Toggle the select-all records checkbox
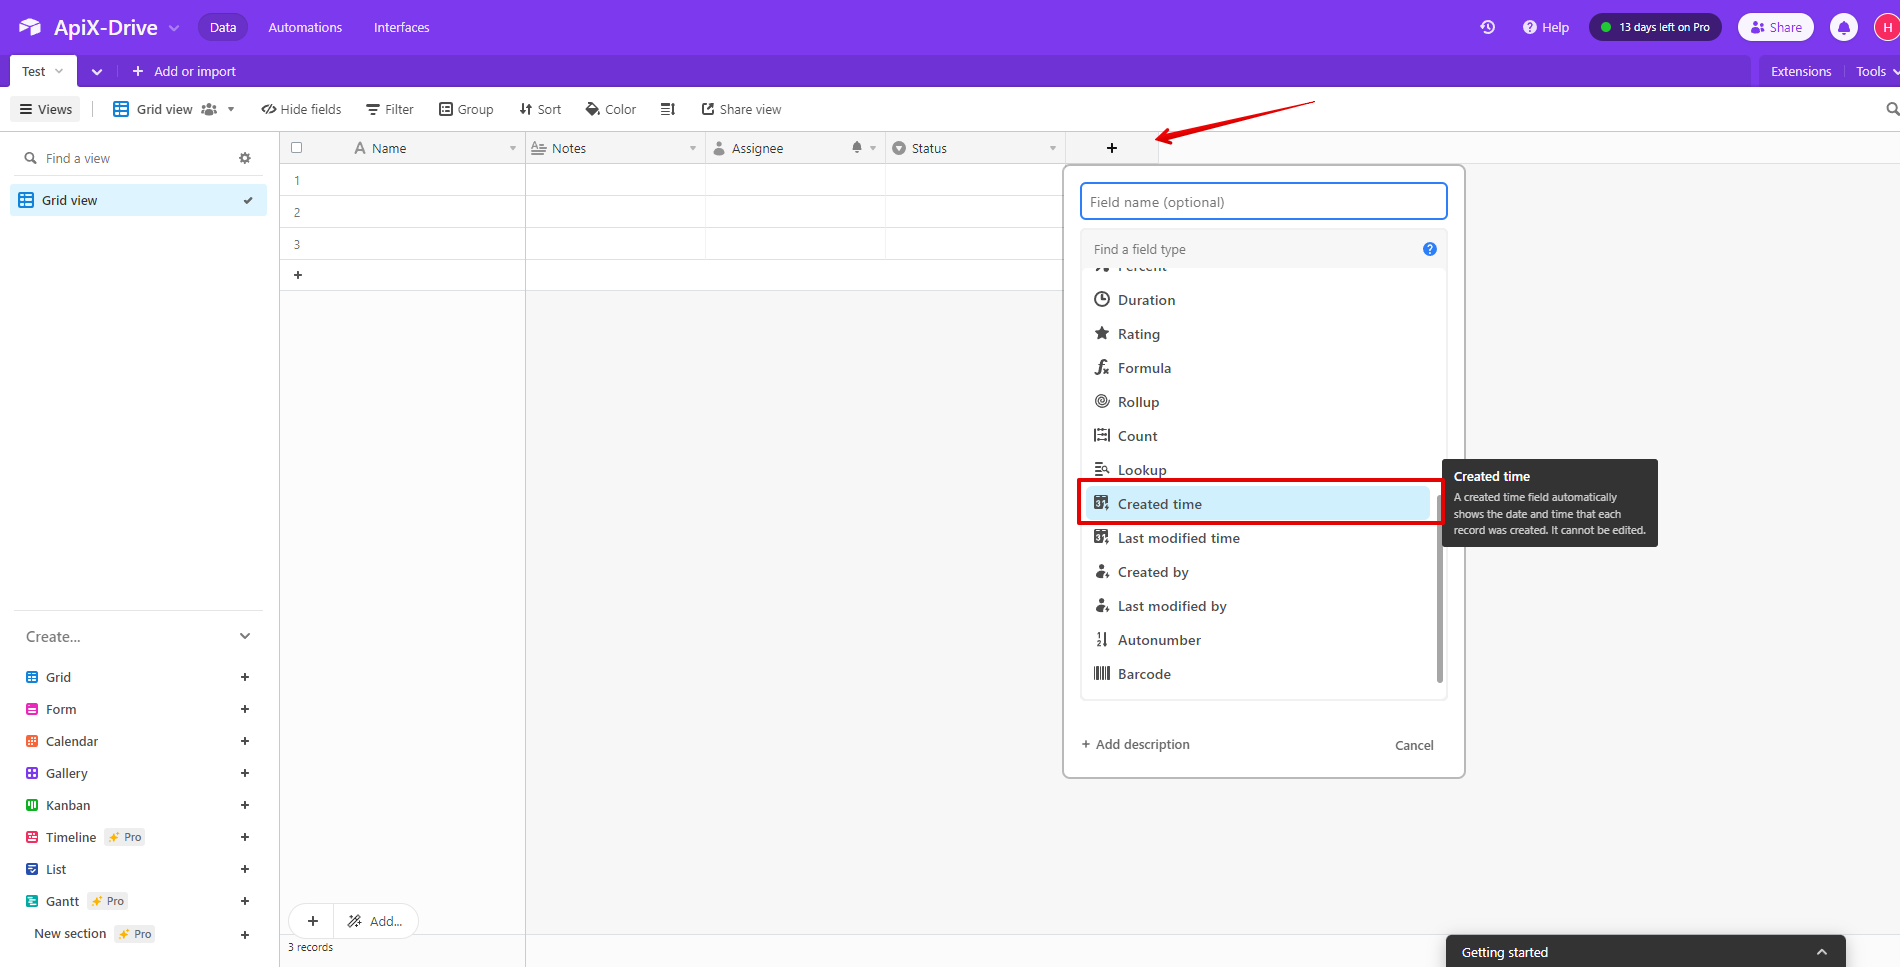1900x967 pixels. [296, 148]
